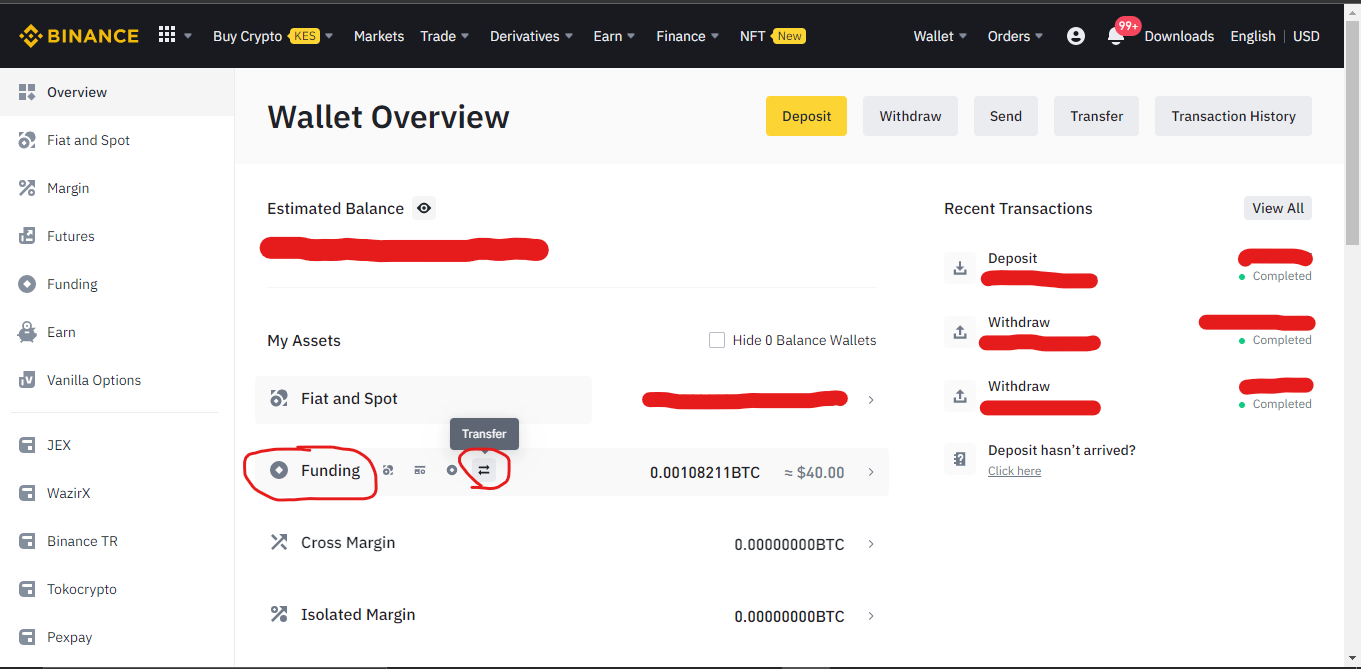The height and width of the screenshot is (669, 1361).
Task: Click the Isolated Margin 0.00000000BTC balance
Action: click(789, 616)
